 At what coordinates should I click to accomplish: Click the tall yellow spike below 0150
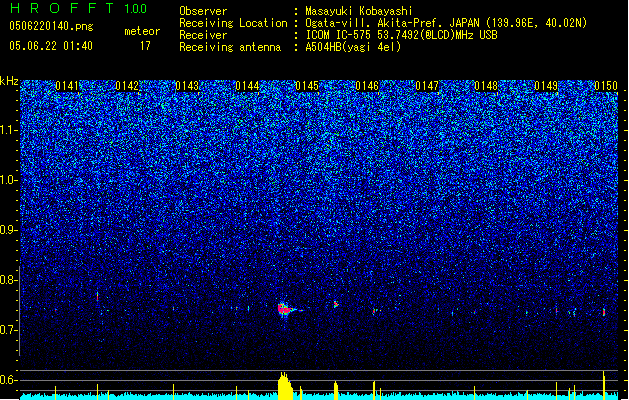[604, 385]
